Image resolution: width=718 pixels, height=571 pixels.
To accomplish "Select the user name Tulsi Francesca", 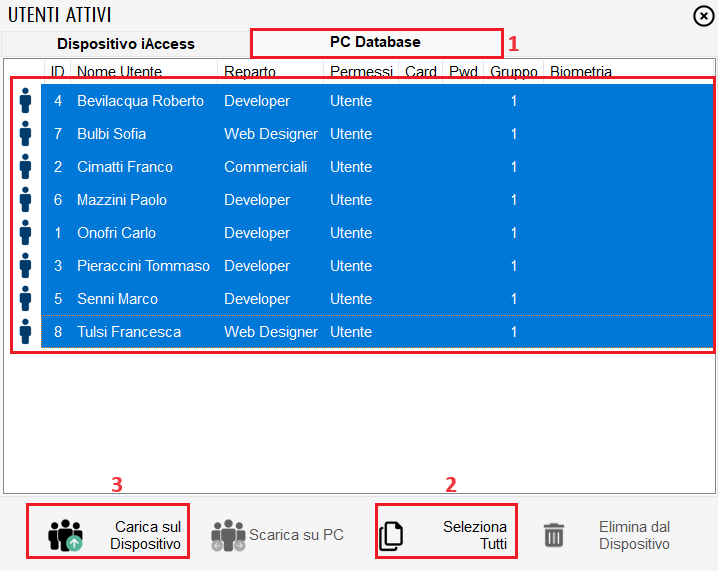I will click(x=129, y=332).
